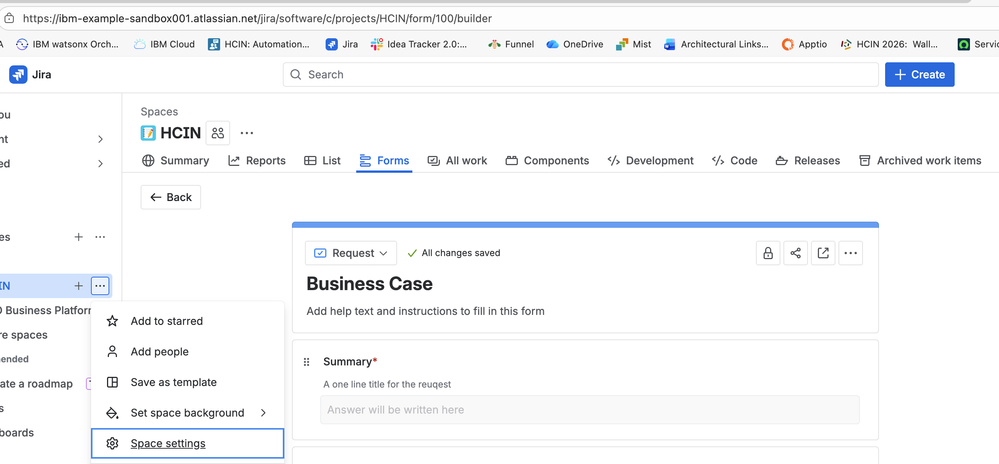This screenshot has height=464, width=999.
Task: Open the OneDrive bookmark
Action: [575, 44]
